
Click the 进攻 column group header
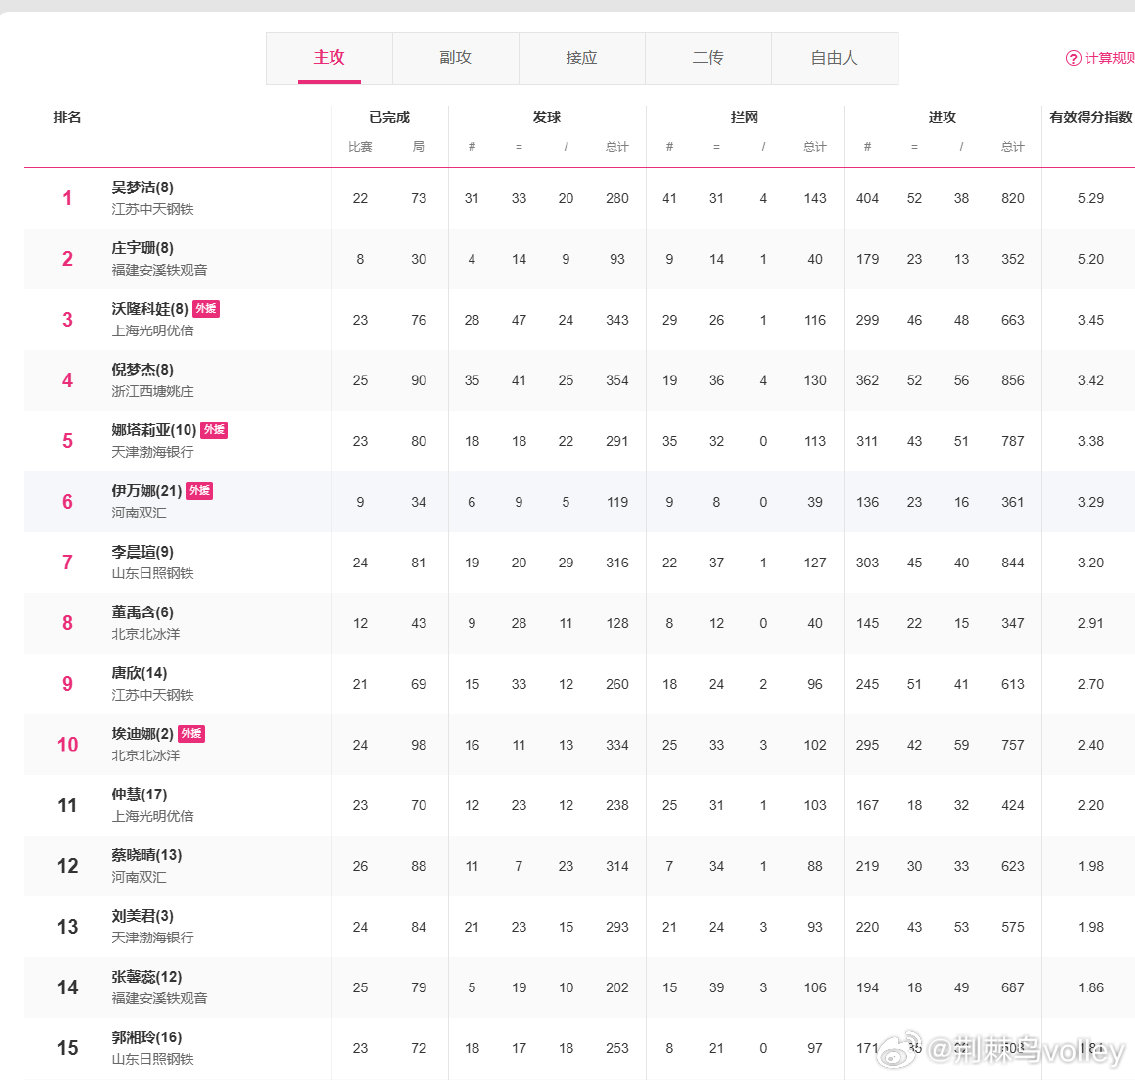pyautogui.click(x=942, y=117)
